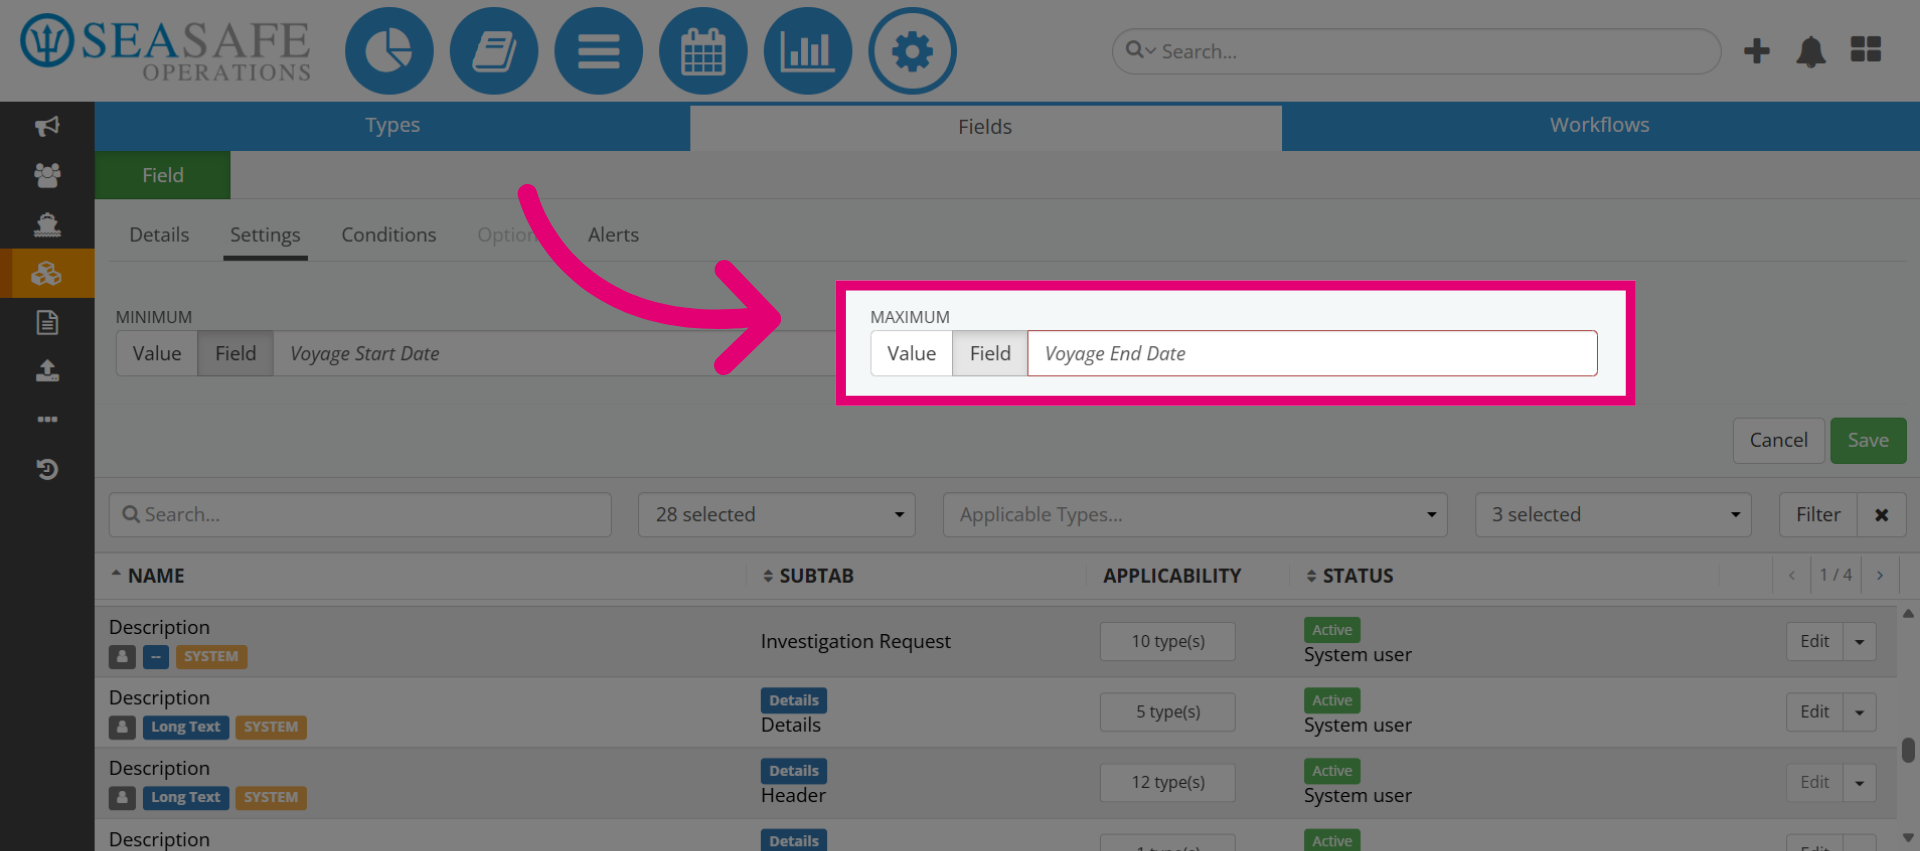Open the Details sub-tab
This screenshot has width=1920, height=851.
coord(159,235)
